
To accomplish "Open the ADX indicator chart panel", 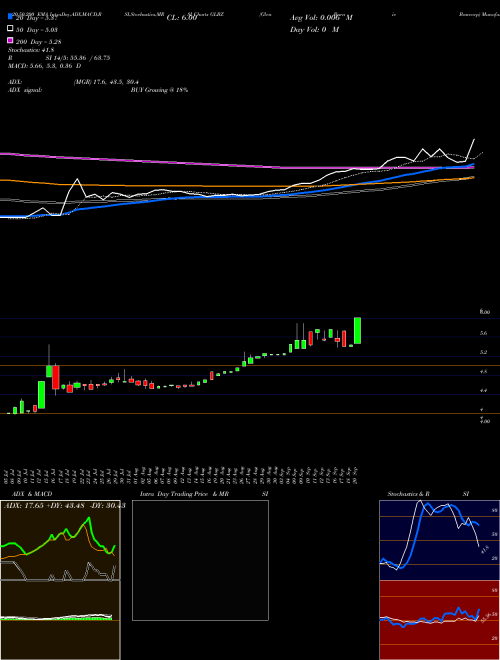I will pyautogui.click(x=60, y=540).
